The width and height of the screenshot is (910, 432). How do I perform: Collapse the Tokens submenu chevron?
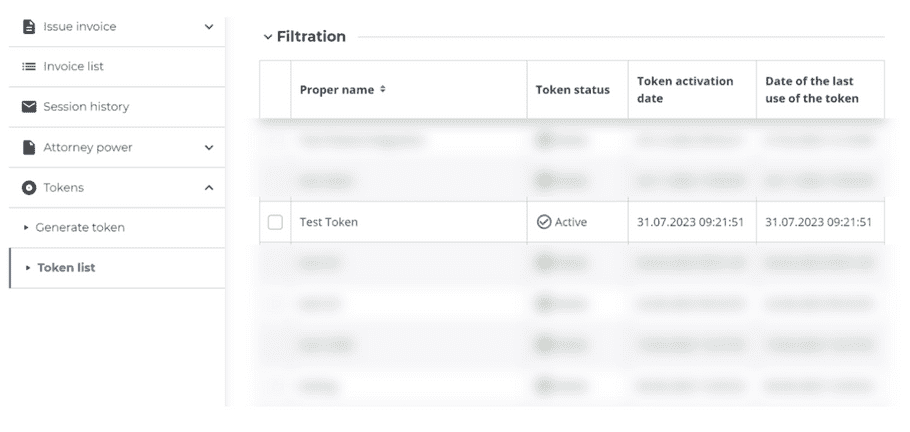(209, 188)
